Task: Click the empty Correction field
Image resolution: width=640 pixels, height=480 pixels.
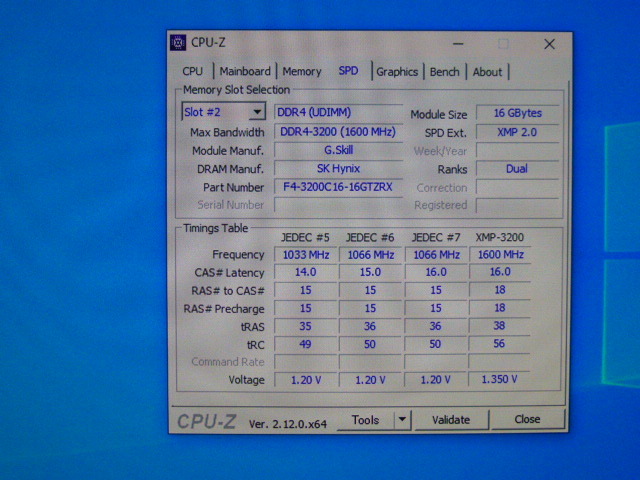Action: [x=518, y=187]
